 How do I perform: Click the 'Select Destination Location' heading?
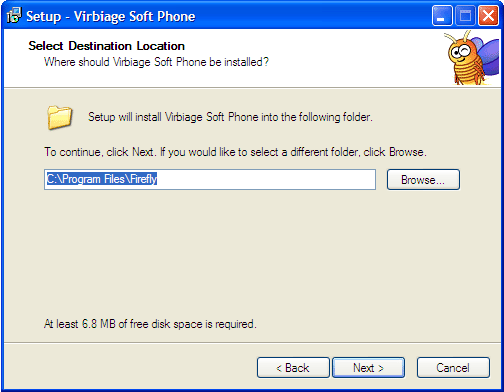106,46
